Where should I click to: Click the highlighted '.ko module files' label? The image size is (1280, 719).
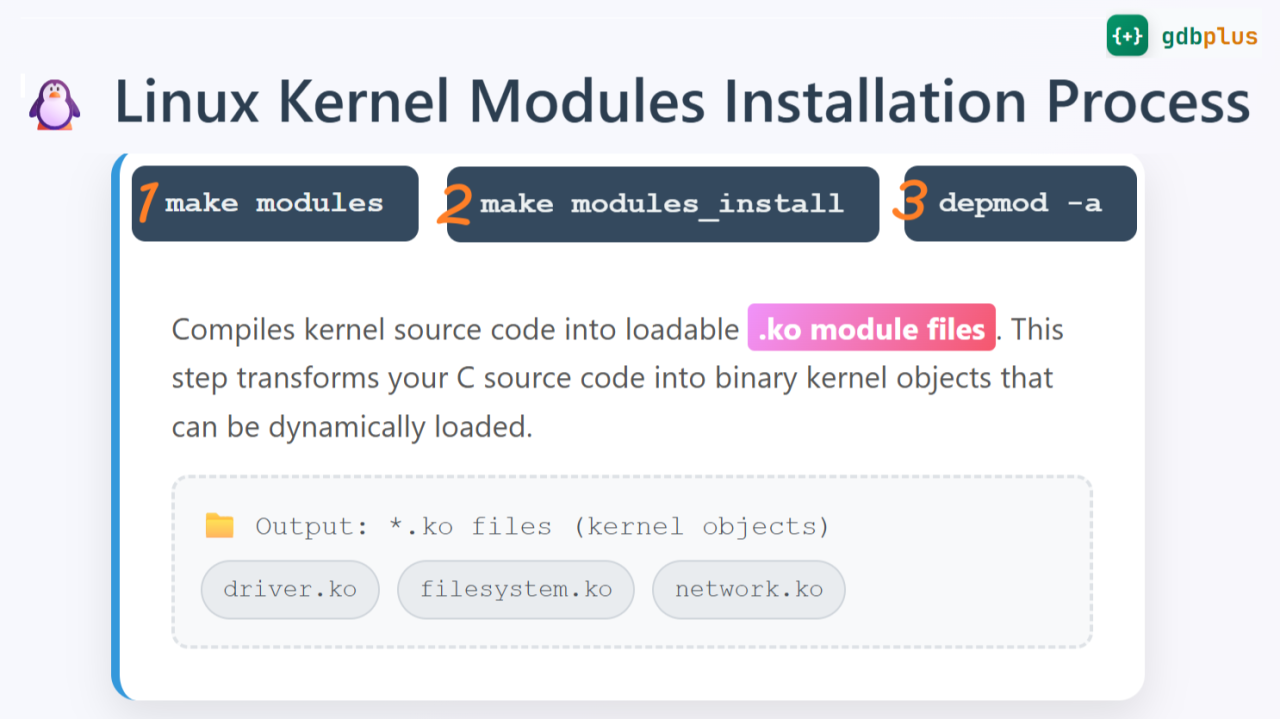[x=871, y=328]
